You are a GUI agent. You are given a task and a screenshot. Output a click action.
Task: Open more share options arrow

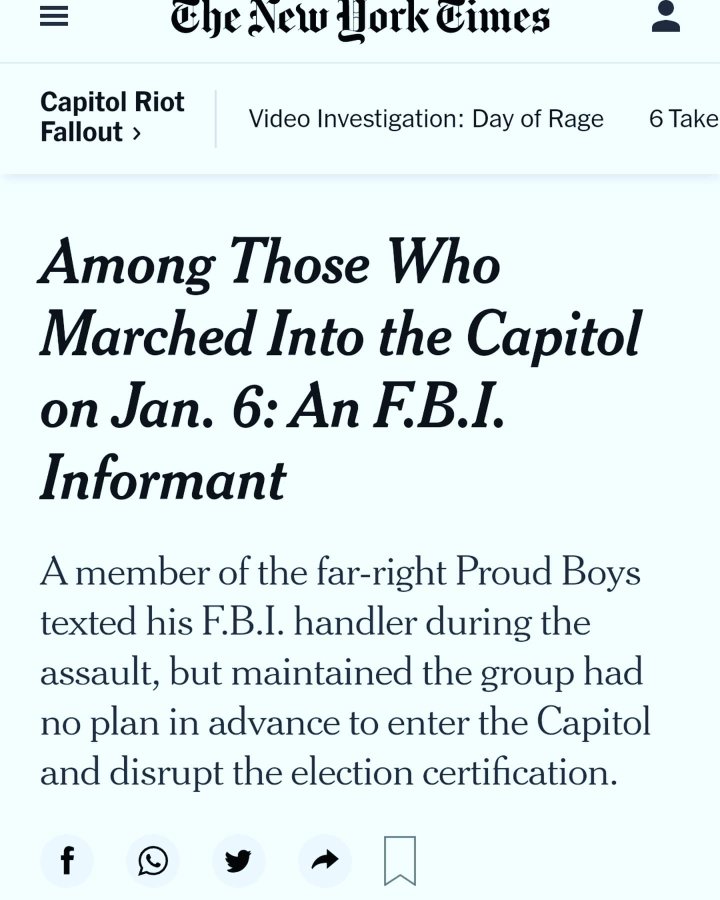tap(325, 861)
